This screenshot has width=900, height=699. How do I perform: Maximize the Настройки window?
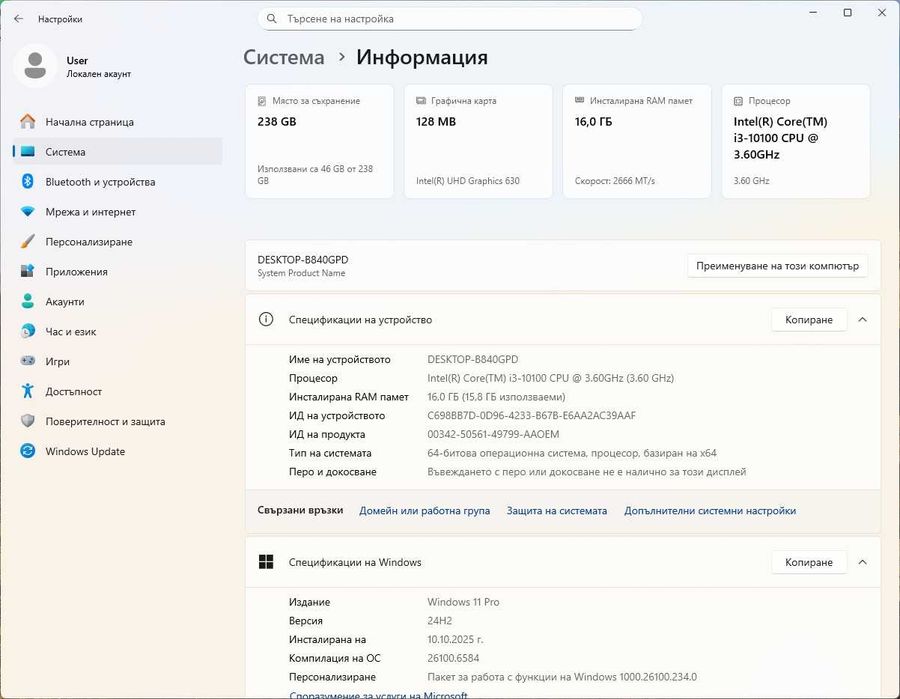coord(847,13)
